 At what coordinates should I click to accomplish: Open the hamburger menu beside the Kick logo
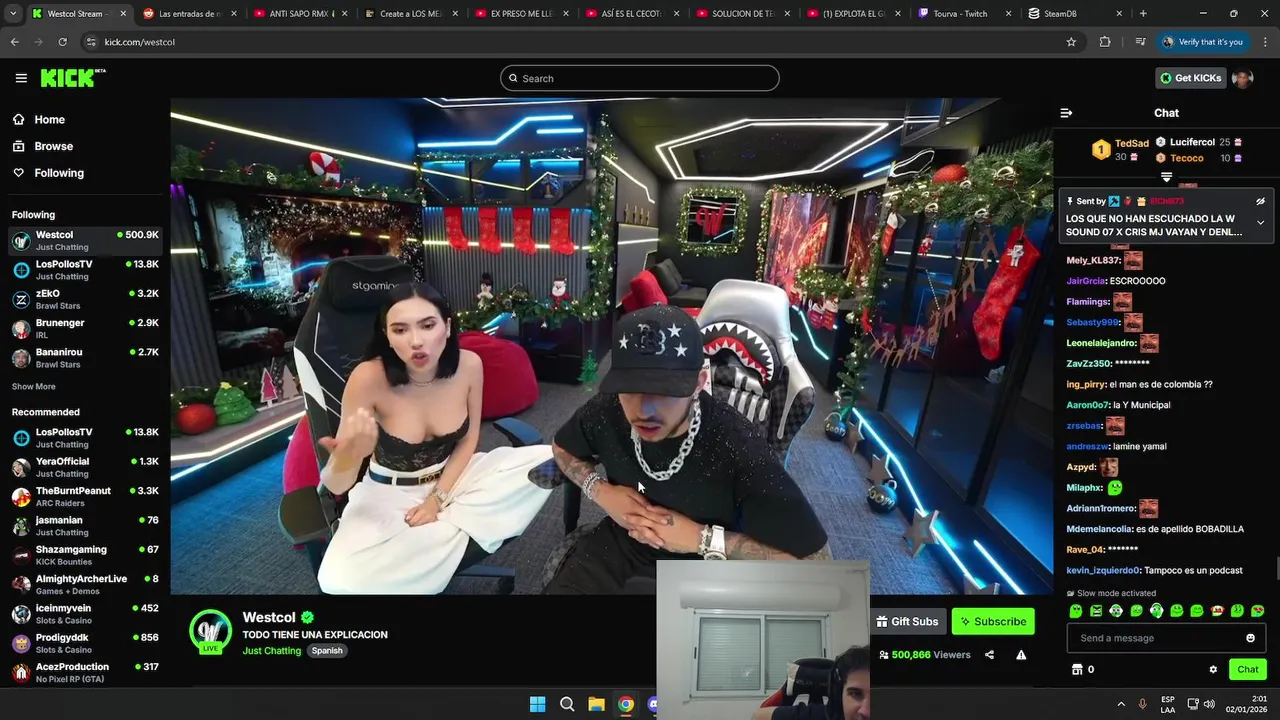pyautogui.click(x=21, y=78)
